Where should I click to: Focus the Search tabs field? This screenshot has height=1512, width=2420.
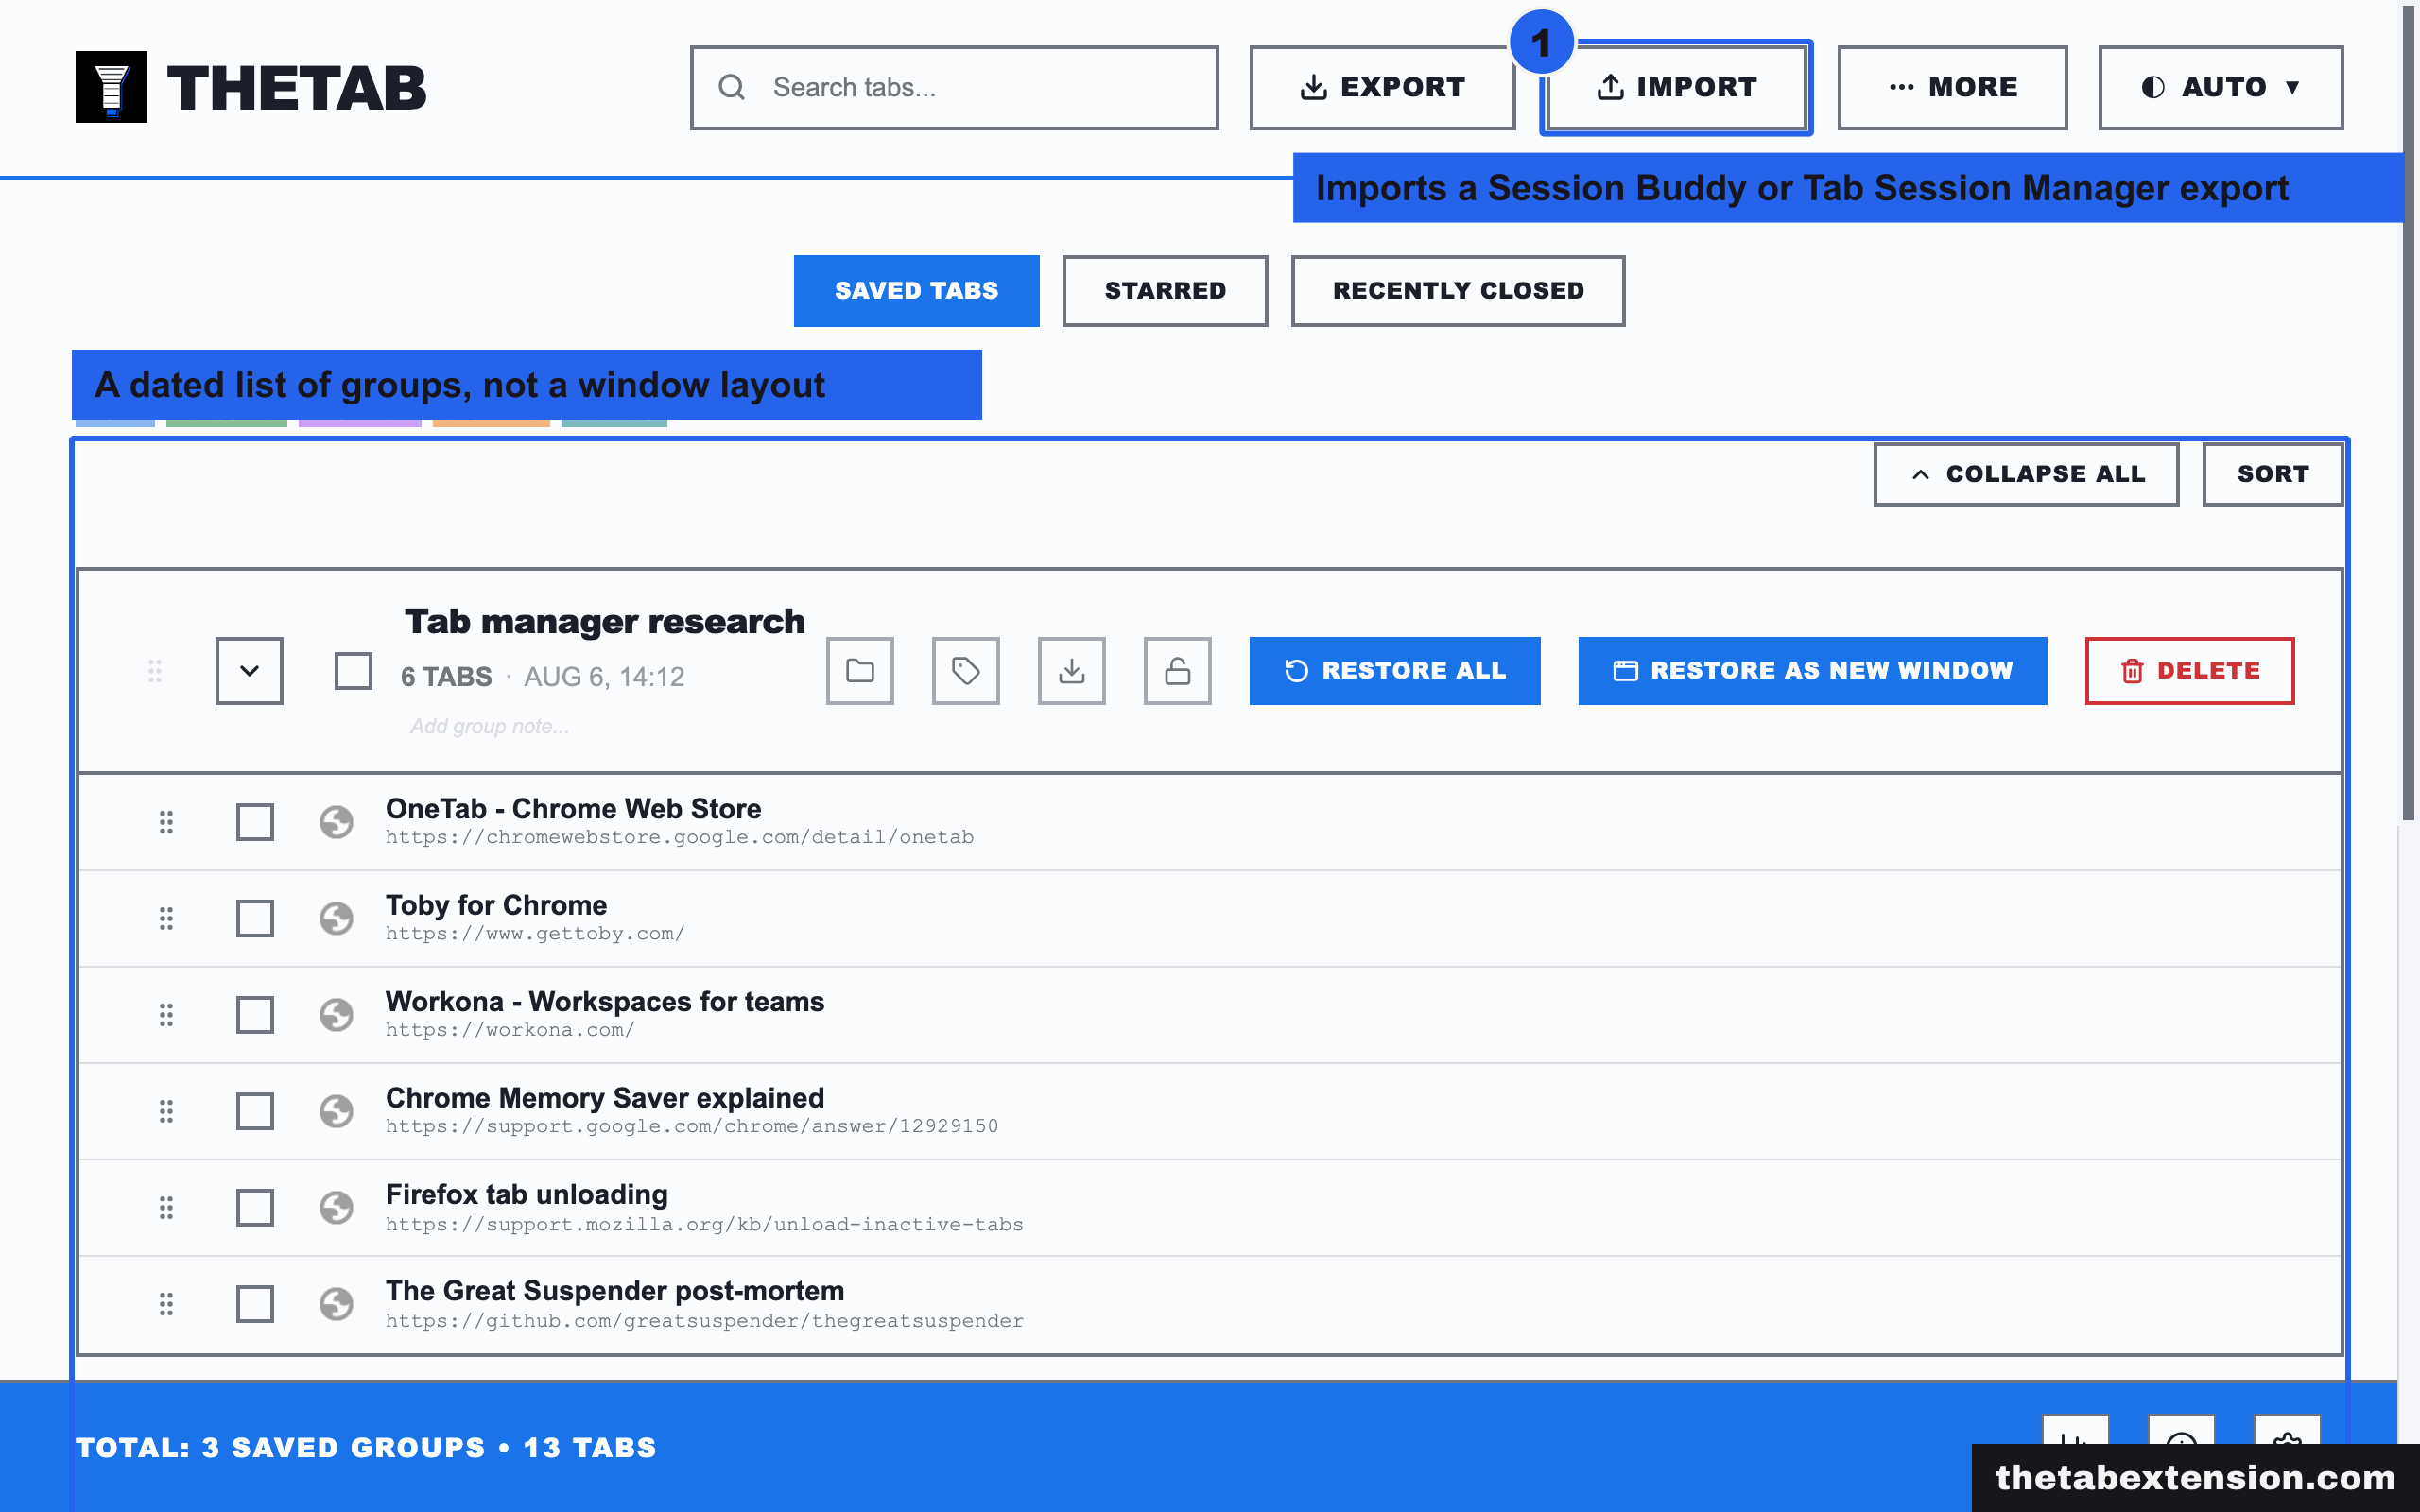pos(954,87)
